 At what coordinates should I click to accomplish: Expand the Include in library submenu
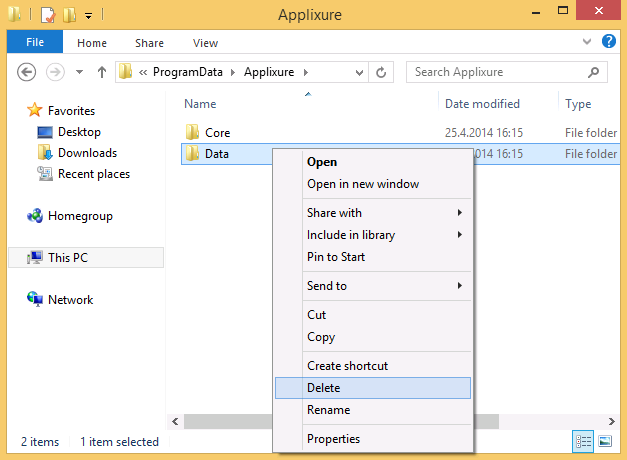coord(373,235)
